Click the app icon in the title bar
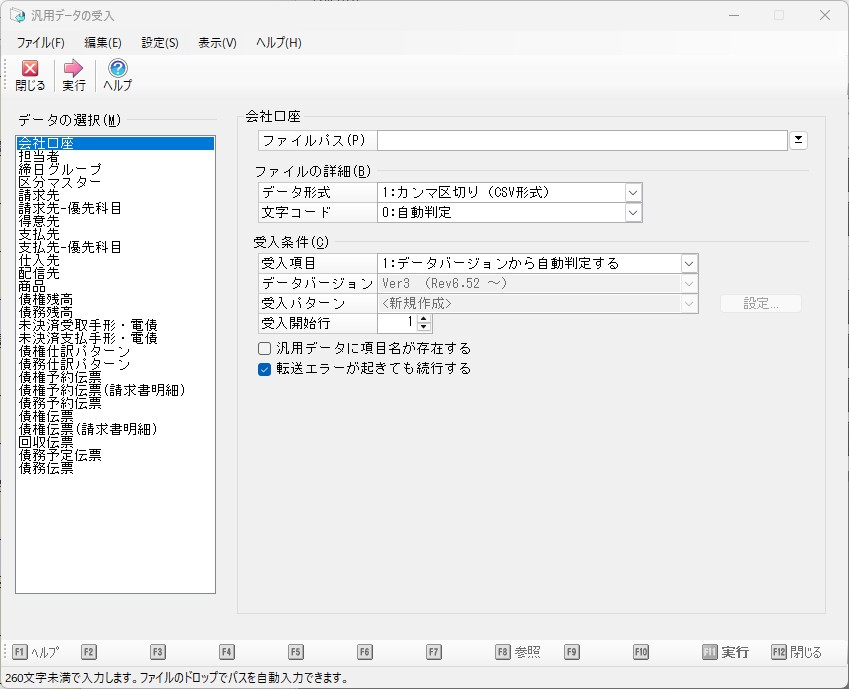The height and width of the screenshot is (689, 849). pos(17,15)
